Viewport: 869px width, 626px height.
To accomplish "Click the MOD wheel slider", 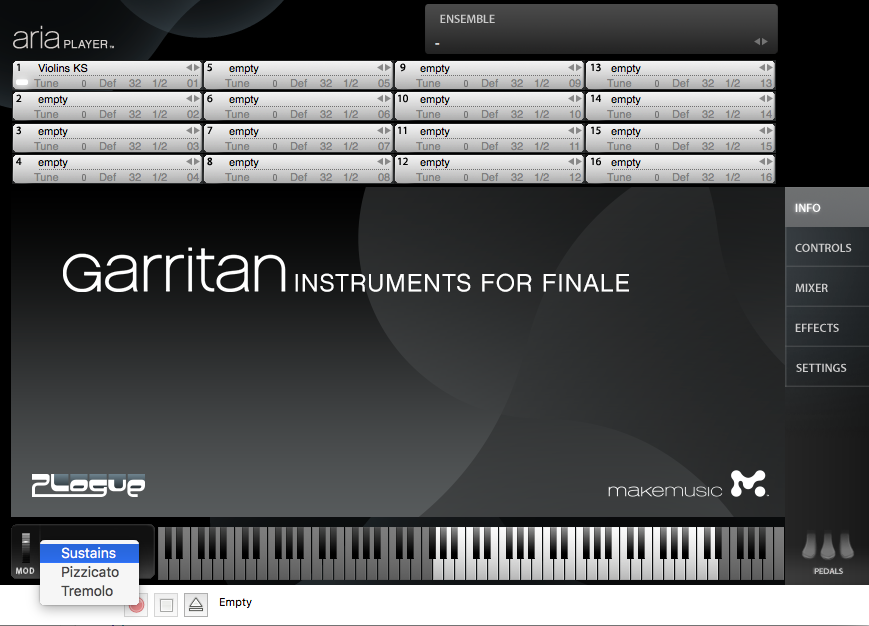I will [25, 548].
